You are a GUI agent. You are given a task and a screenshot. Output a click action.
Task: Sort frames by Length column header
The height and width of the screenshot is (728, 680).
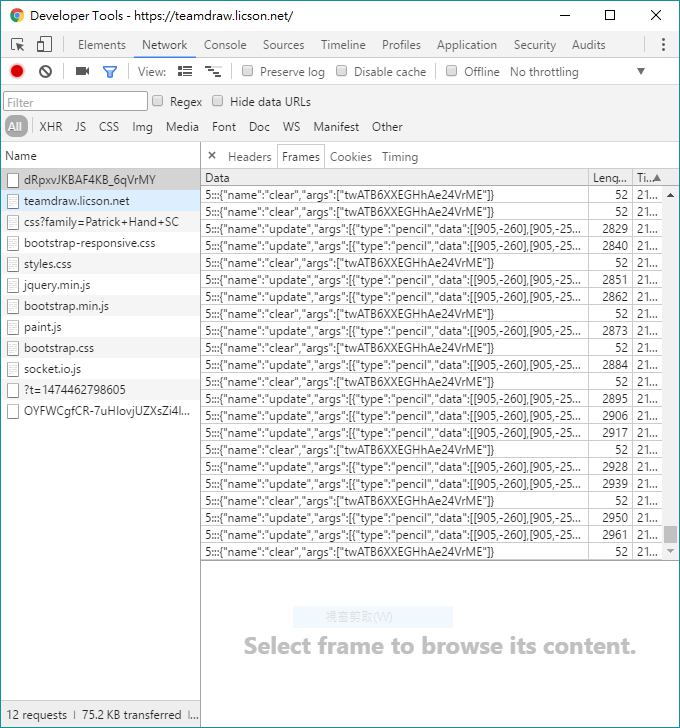click(609, 178)
